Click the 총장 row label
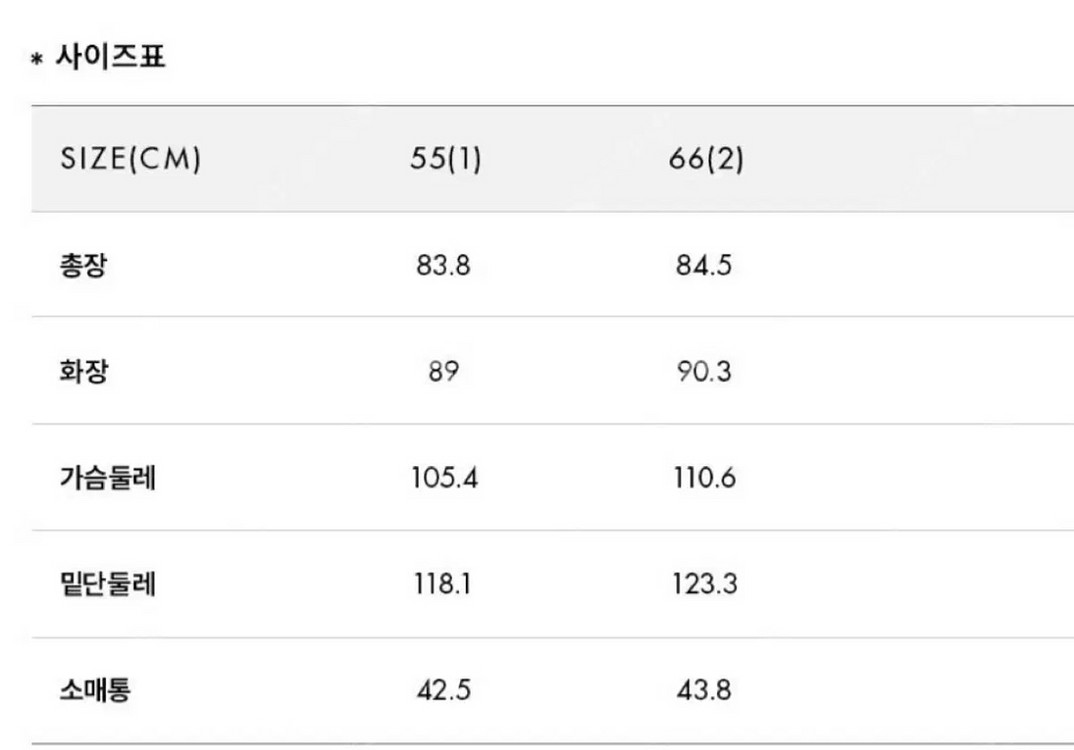 click(82, 266)
